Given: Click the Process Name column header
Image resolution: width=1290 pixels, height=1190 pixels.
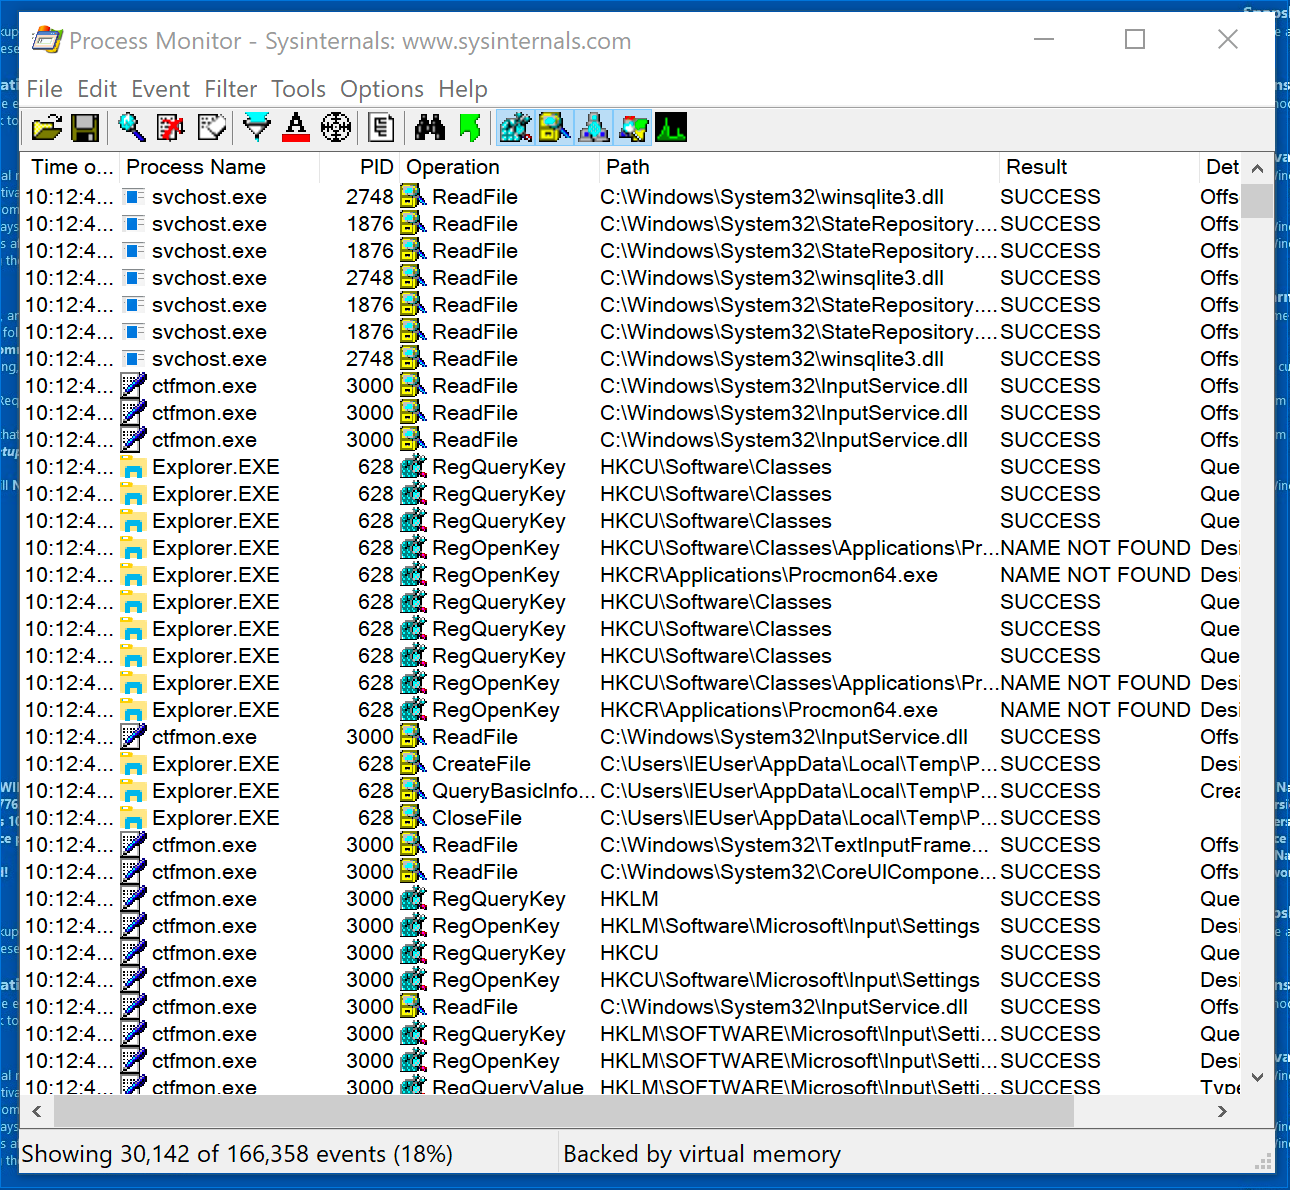Looking at the screenshot, I should [219, 167].
